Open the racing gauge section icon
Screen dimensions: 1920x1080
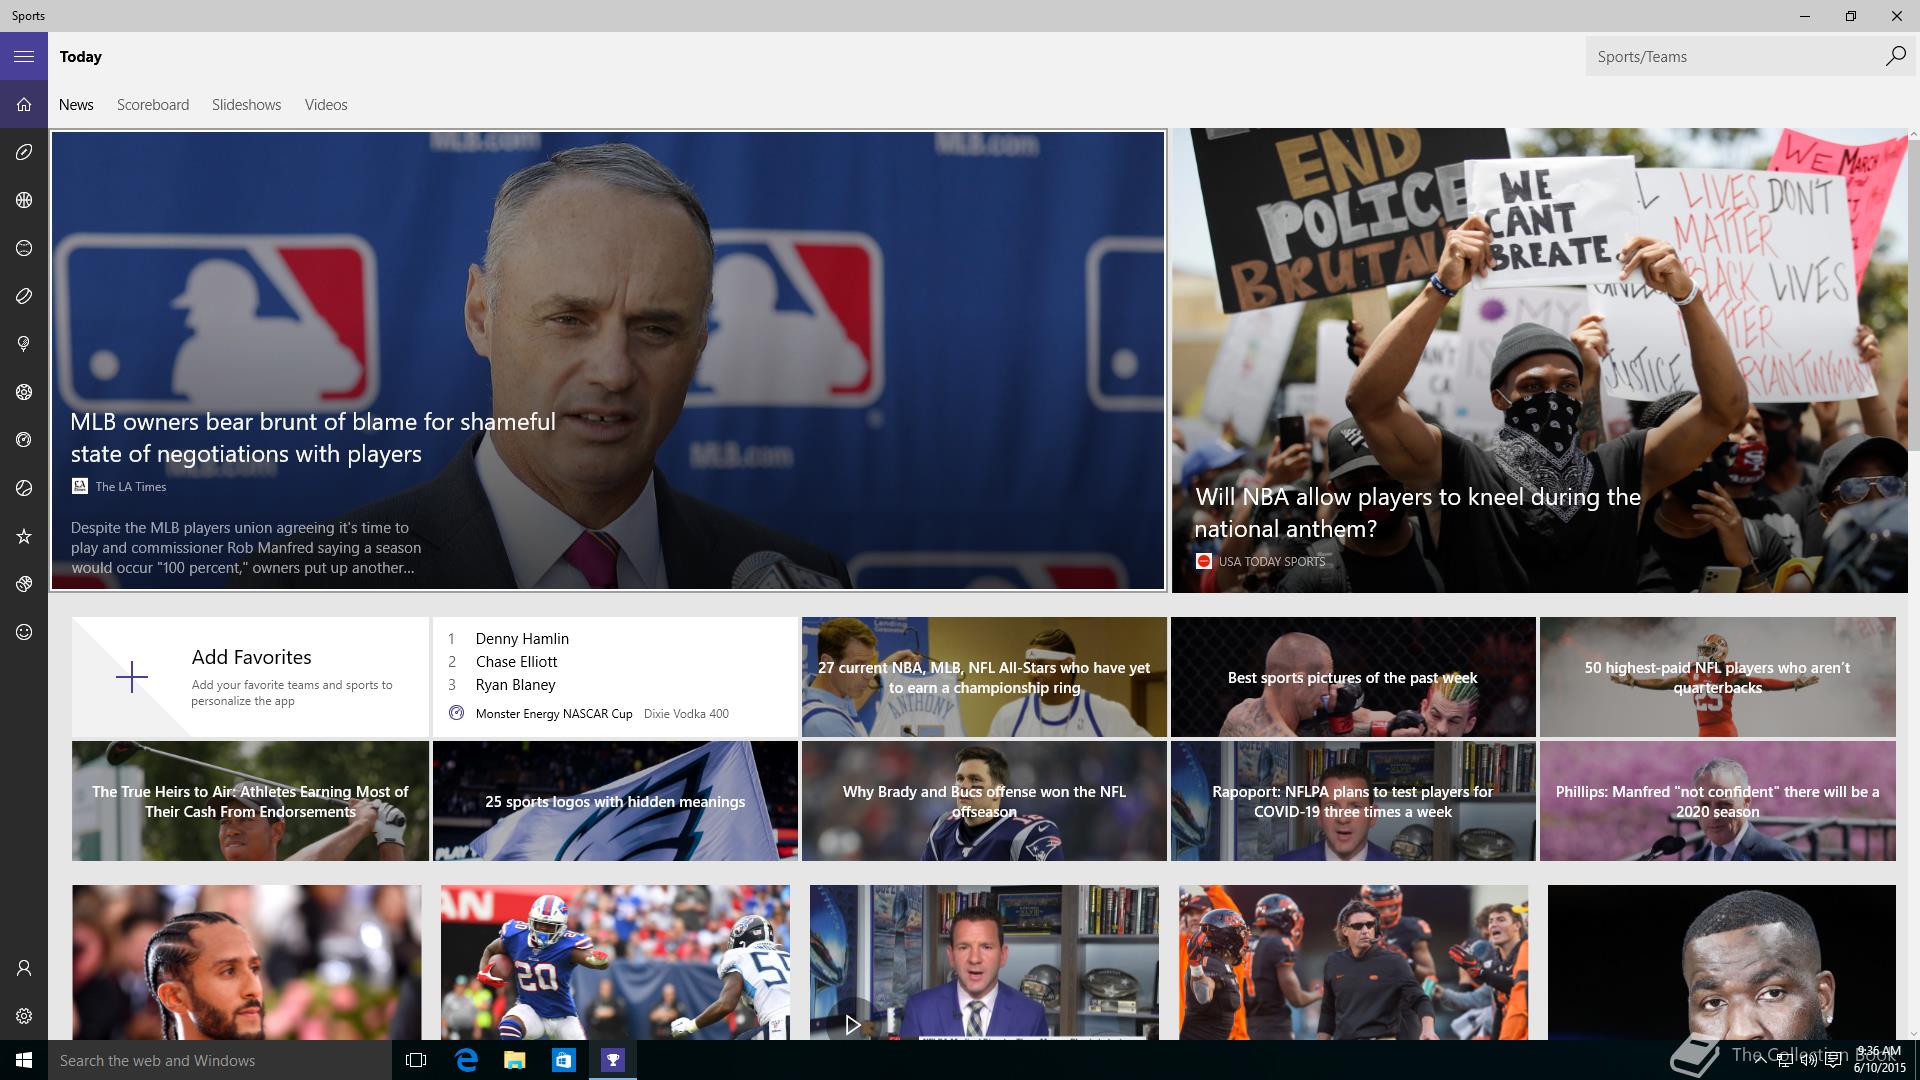point(24,440)
